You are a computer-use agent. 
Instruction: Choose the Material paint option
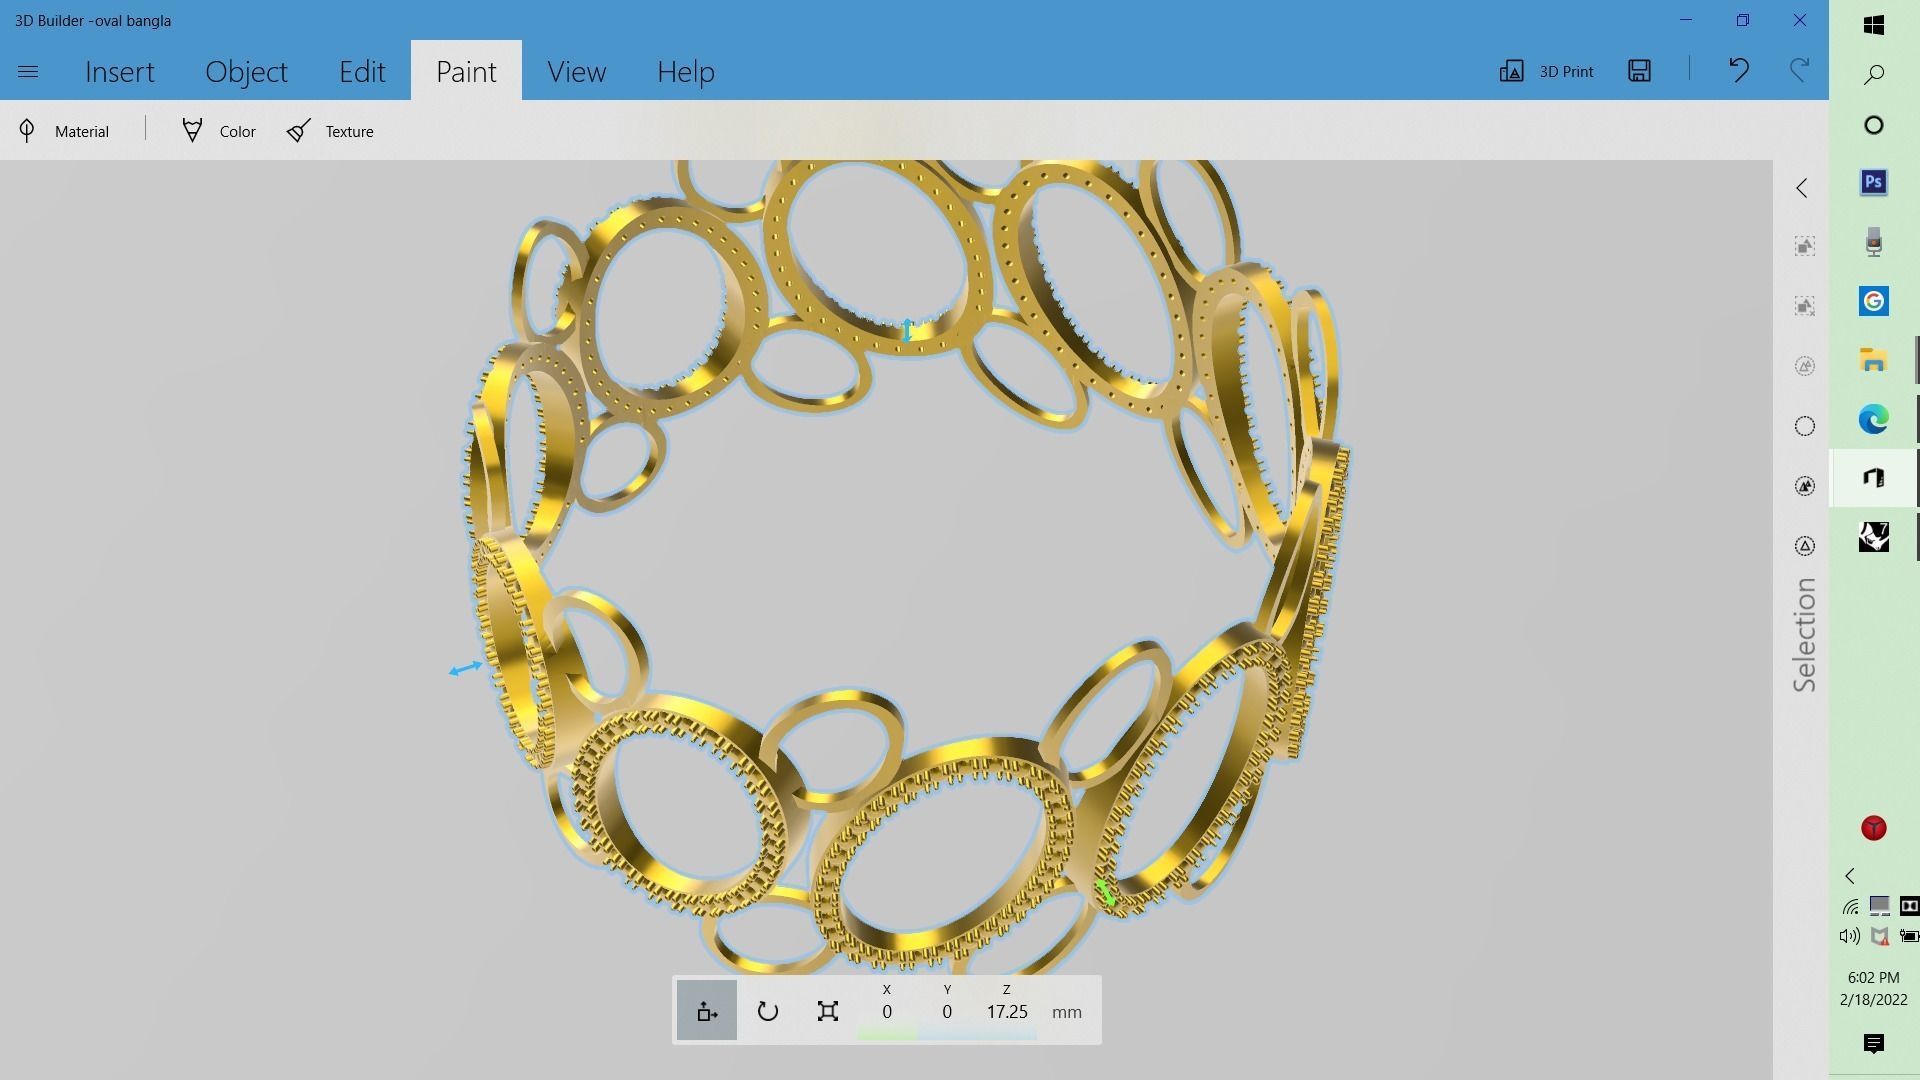64,131
